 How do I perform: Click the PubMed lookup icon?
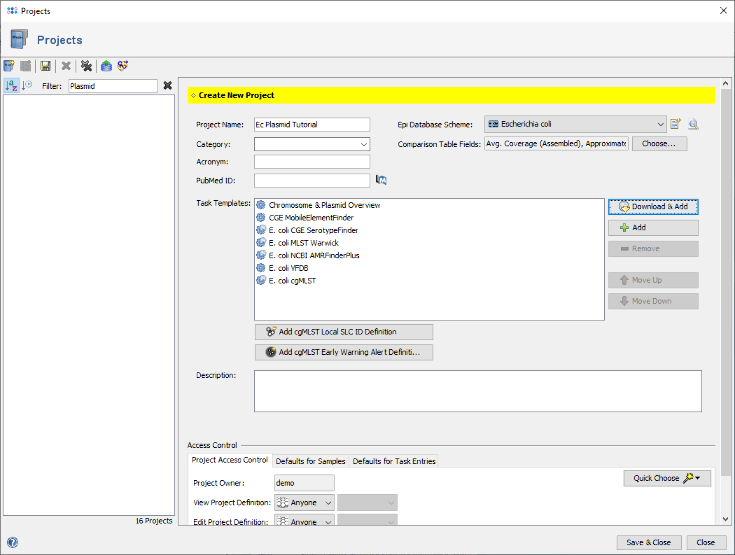(x=381, y=180)
